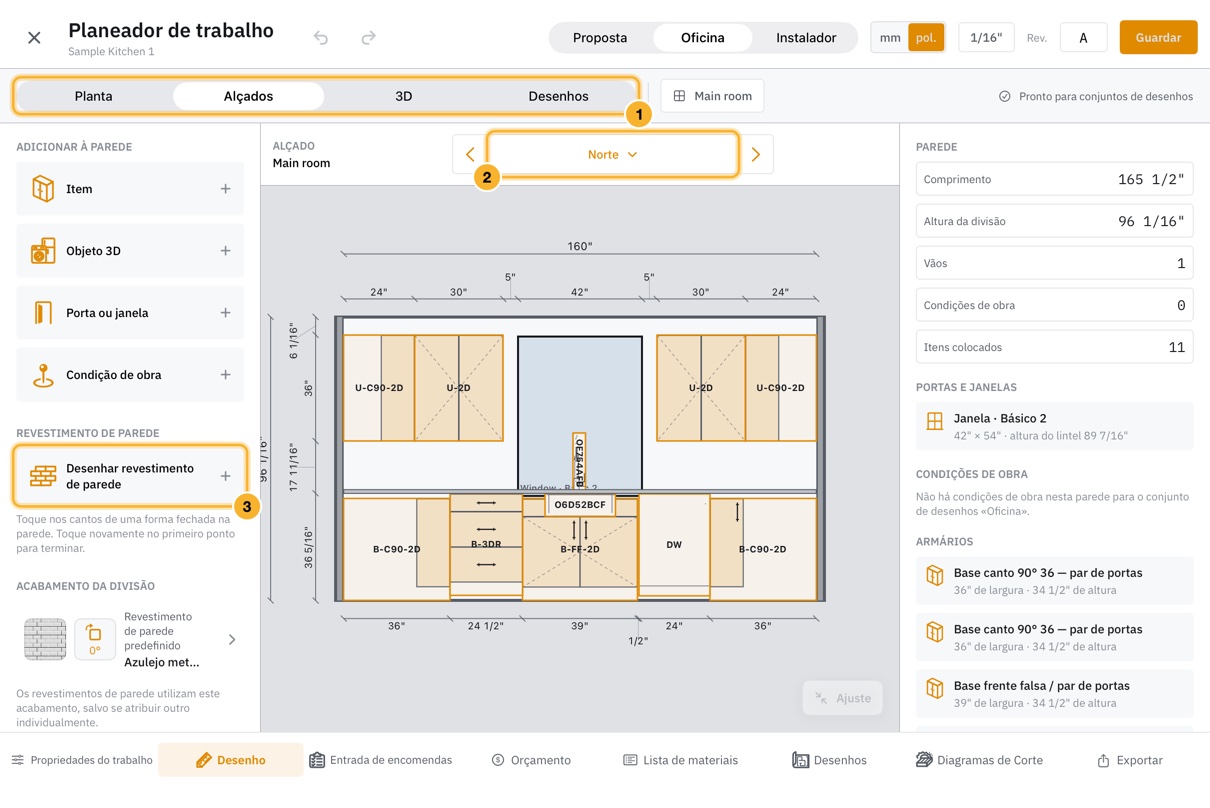The image size is (1210, 808).
Task: Go to previous elevation wall
Action: pos(470,155)
